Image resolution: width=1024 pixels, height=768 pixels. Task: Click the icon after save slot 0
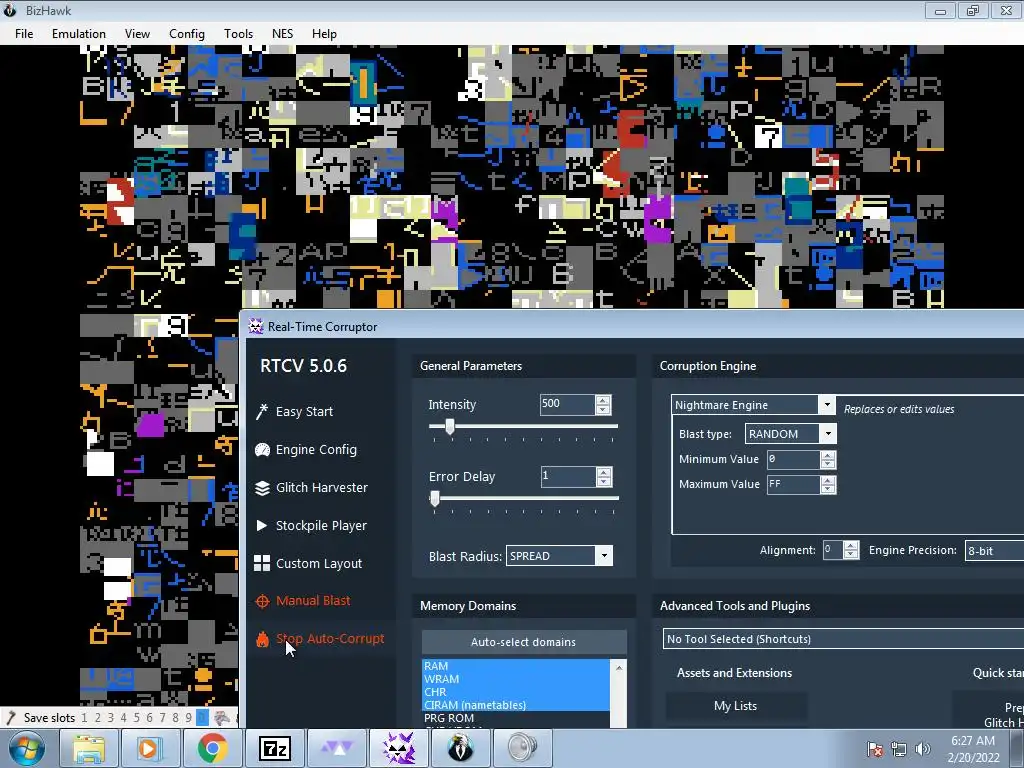pos(222,718)
